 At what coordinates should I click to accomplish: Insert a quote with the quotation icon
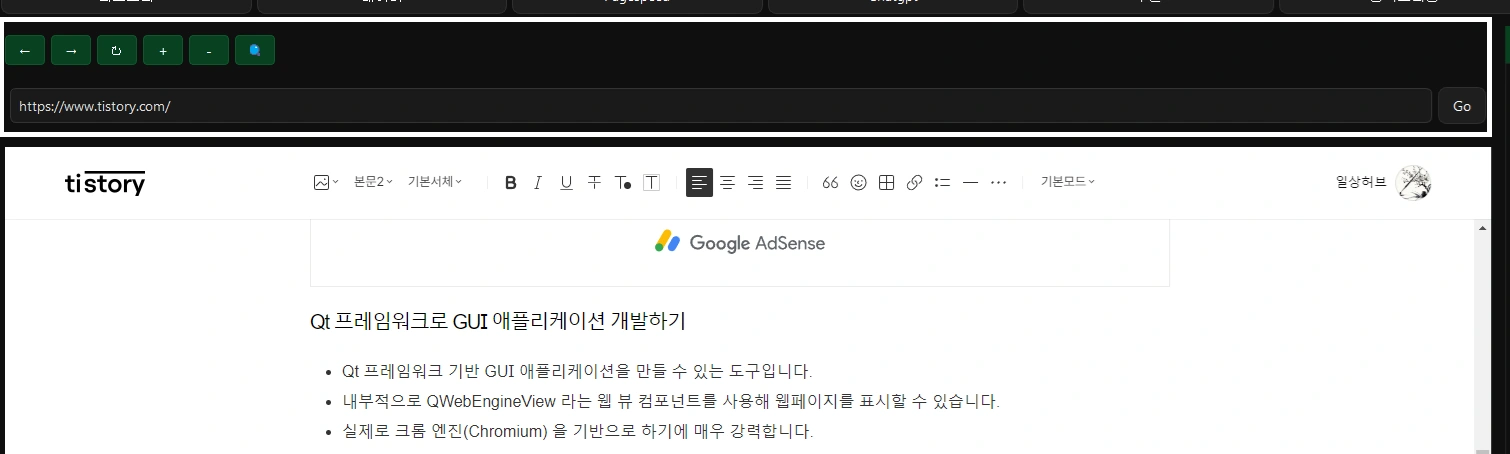pos(830,183)
